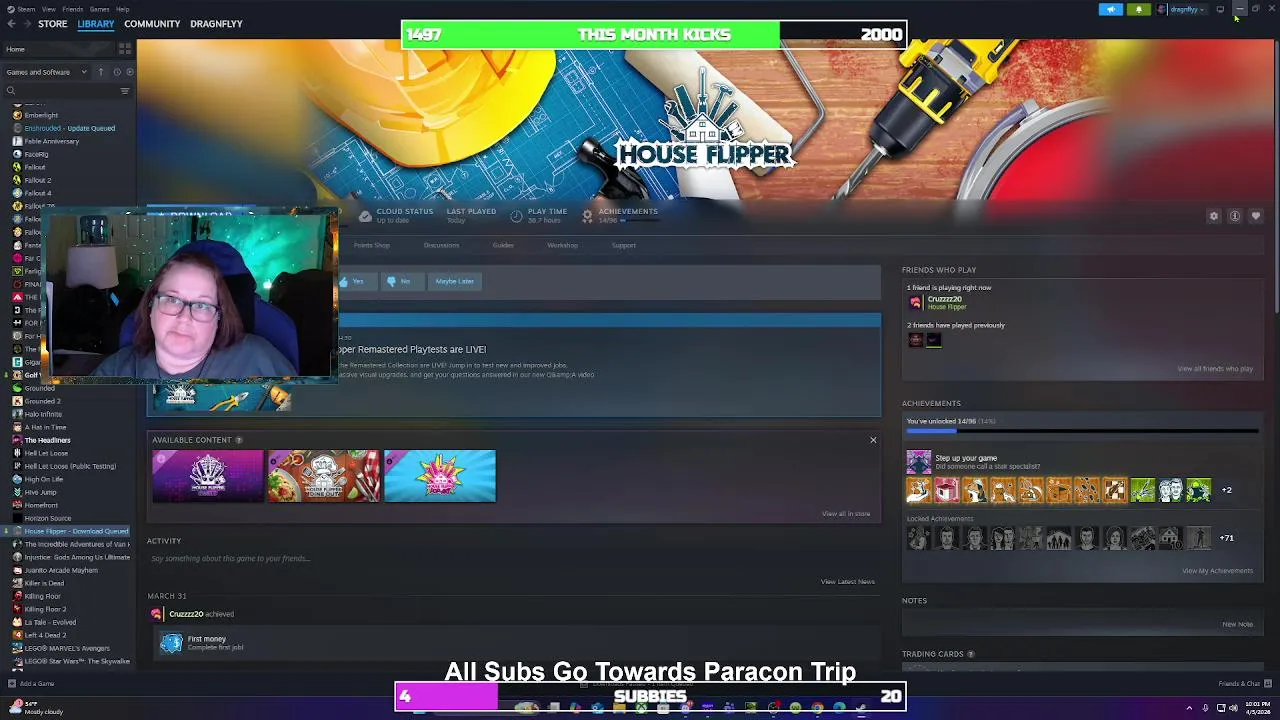Type in the say something activity field
This screenshot has width=1280, height=720.
(513, 559)
